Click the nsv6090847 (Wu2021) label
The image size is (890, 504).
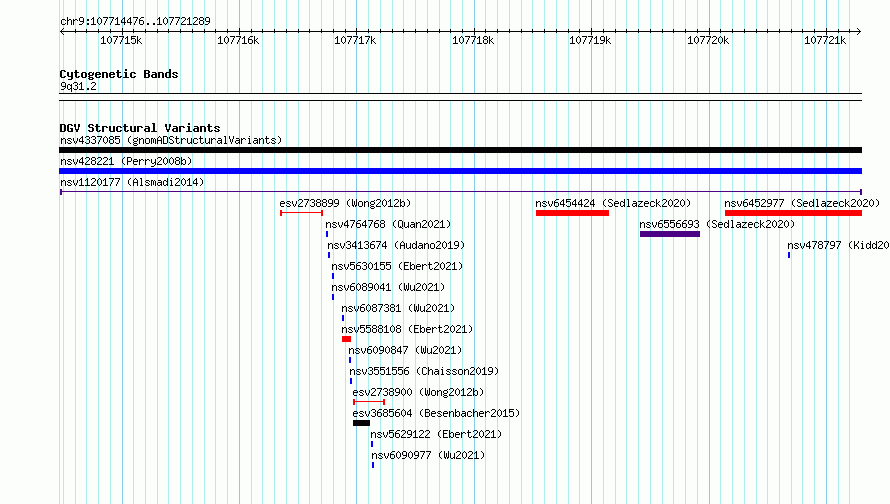[x=405, y=350]
